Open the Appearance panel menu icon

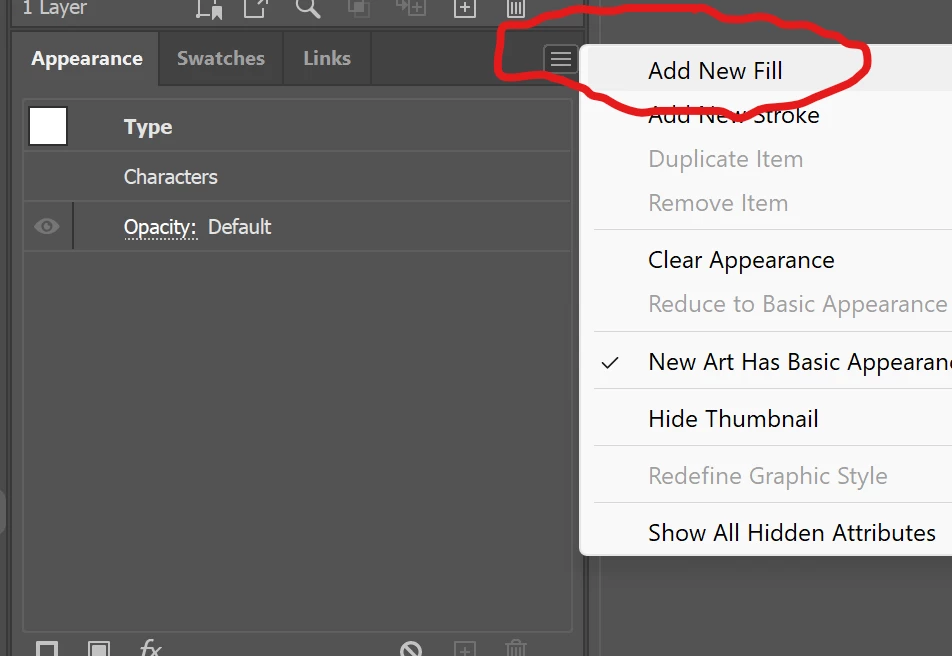pos(560,60)
